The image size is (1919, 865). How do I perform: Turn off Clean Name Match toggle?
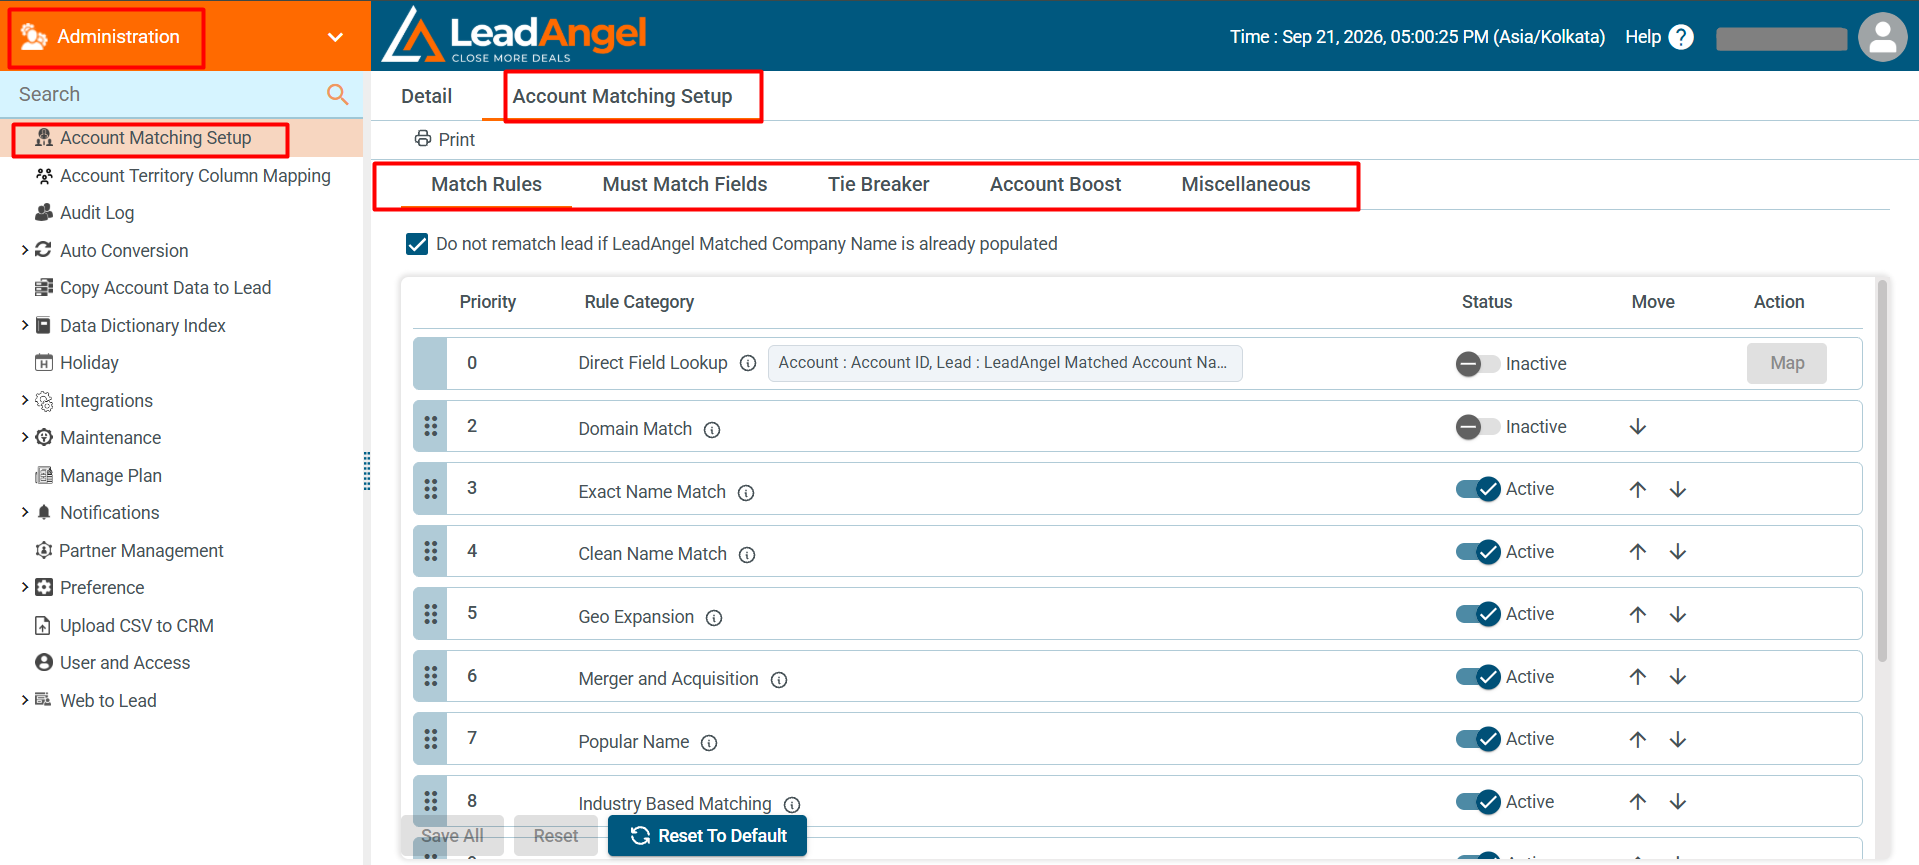point(1478,552)
